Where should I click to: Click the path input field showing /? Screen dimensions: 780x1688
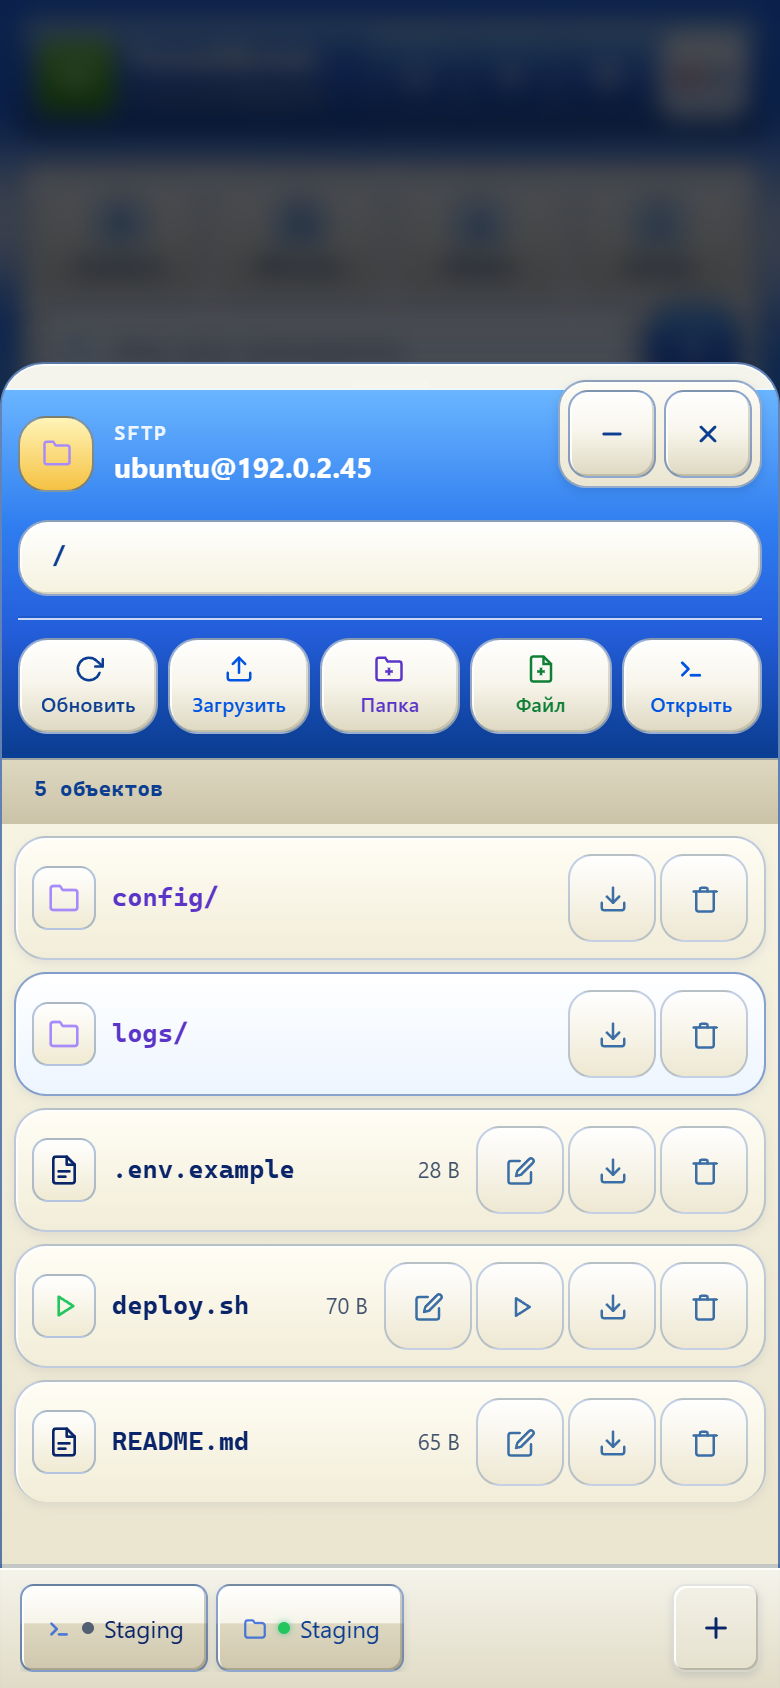click(390, 557)
